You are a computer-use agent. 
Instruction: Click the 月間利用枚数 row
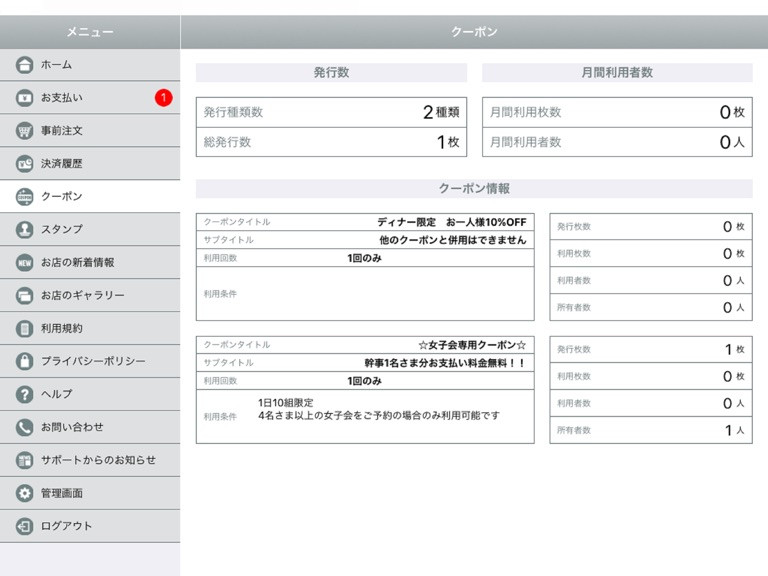[x=617, y=112]
